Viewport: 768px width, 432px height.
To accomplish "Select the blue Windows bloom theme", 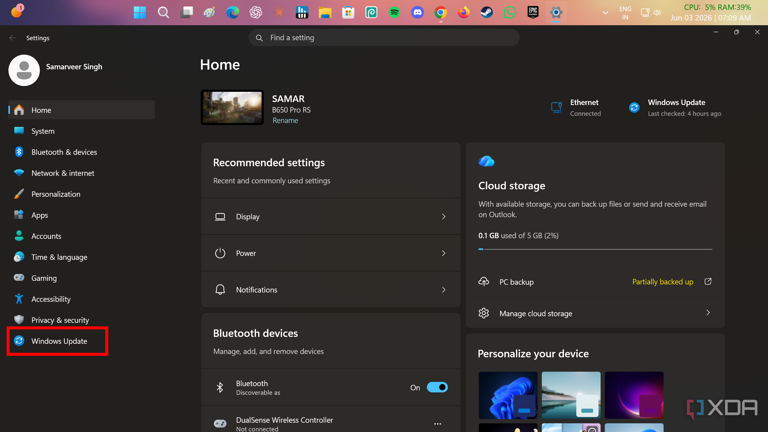I will coord(508,395).
